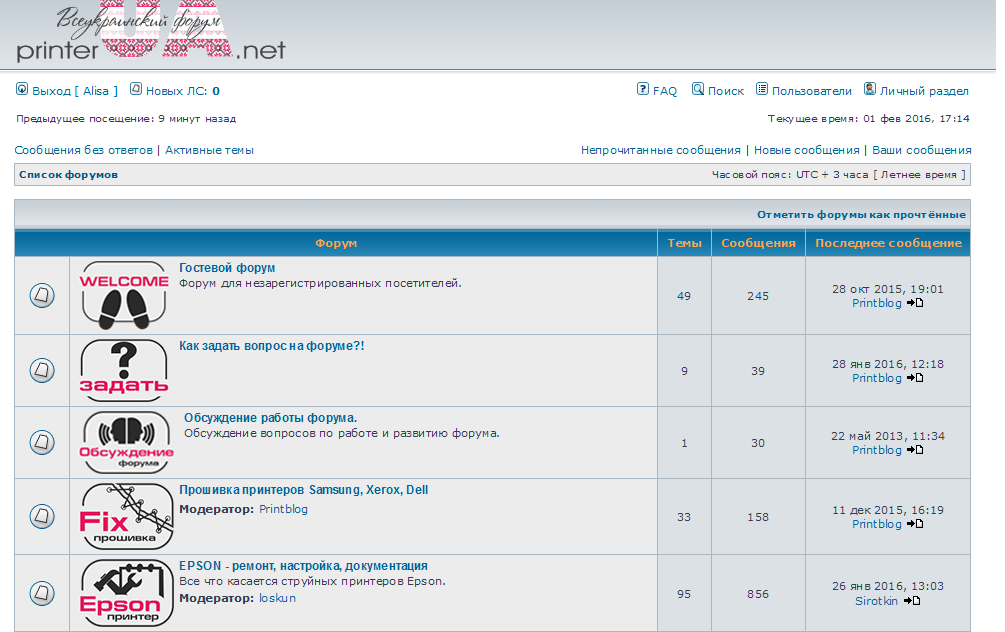View Ваши сообщения
The height and width of the screenshot is (632, 1005).
[922, 150]
